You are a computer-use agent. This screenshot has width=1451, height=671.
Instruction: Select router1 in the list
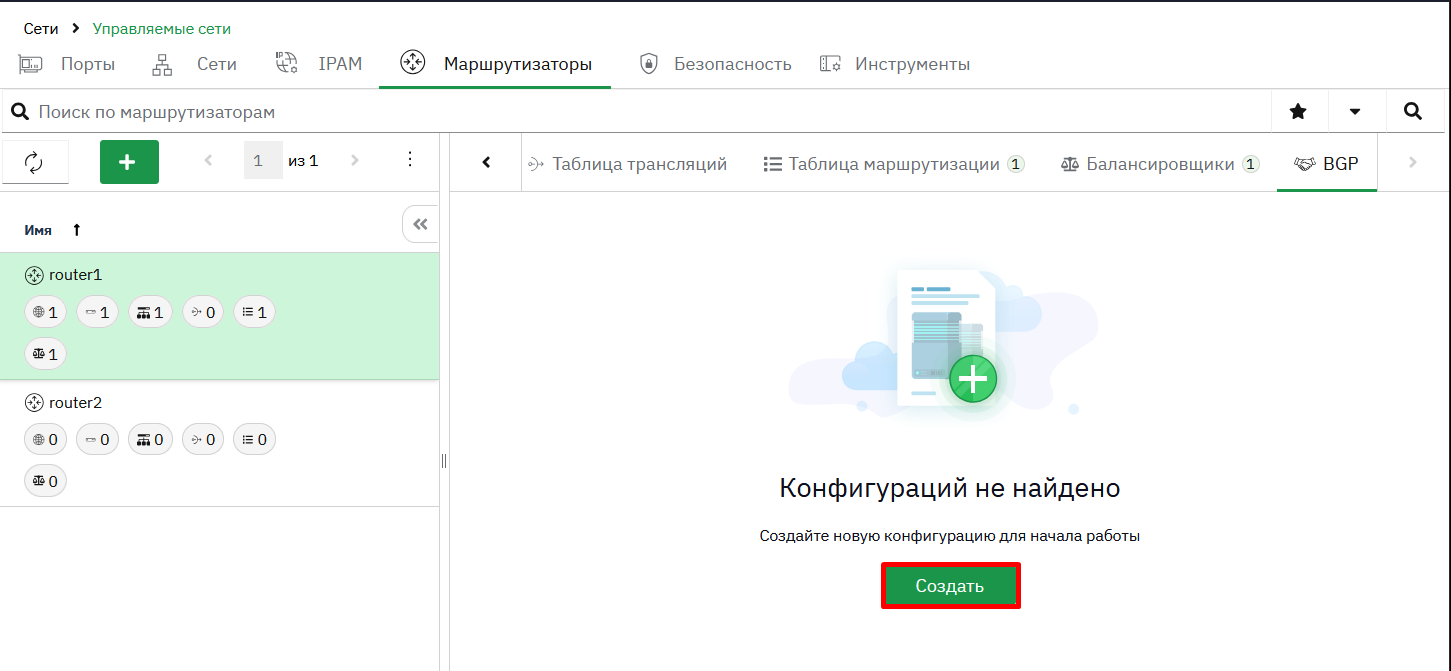coord(219,316)
